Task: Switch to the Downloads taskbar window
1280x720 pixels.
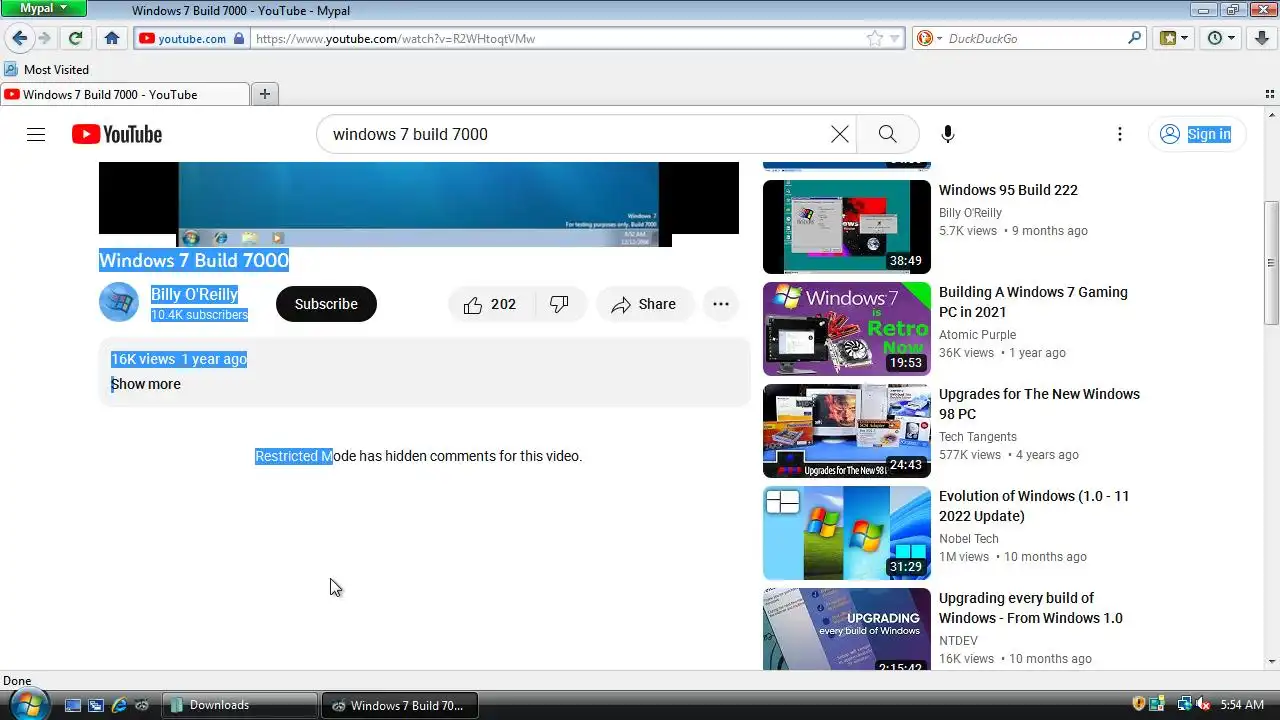Action: (239, 705)
